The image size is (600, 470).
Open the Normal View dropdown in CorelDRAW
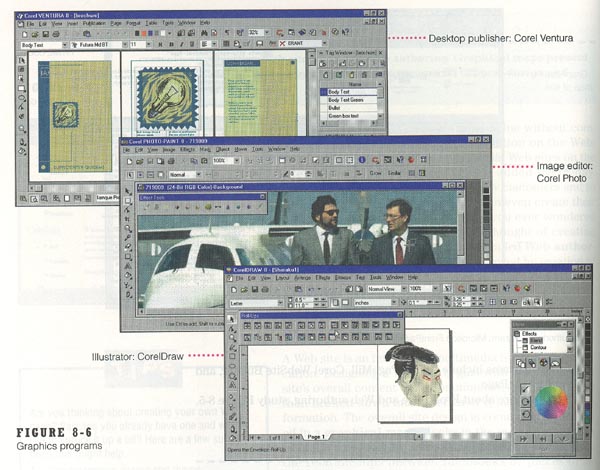click(x=404, y=289)
